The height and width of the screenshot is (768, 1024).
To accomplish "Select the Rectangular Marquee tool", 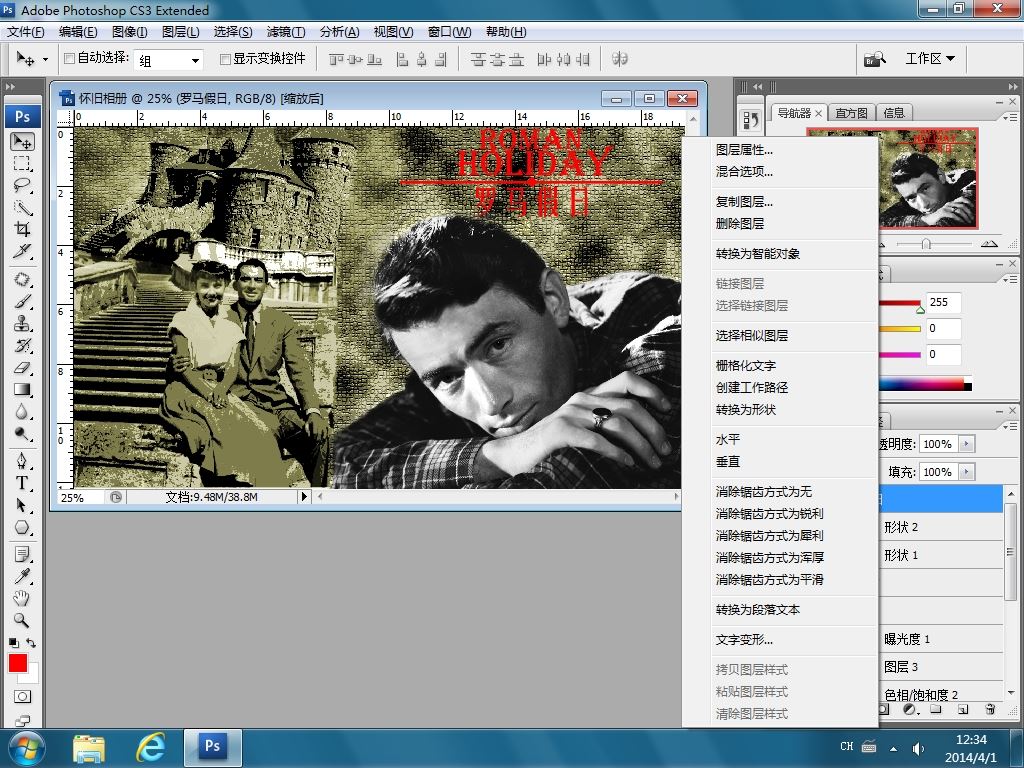I will point(22,163).
